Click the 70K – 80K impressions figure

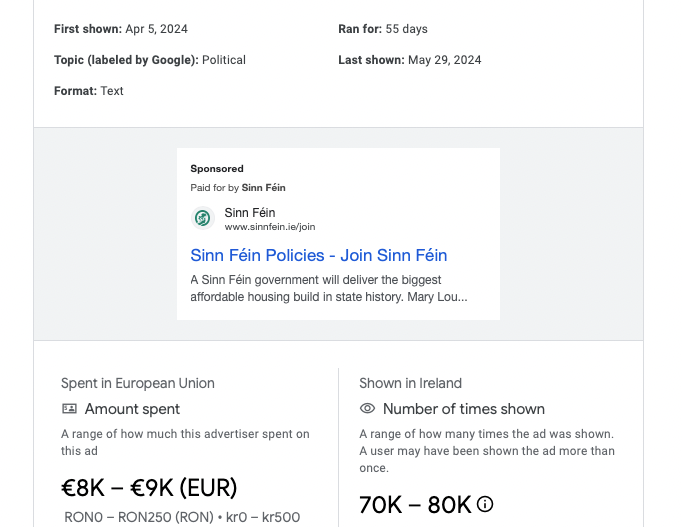pos(415,505)
